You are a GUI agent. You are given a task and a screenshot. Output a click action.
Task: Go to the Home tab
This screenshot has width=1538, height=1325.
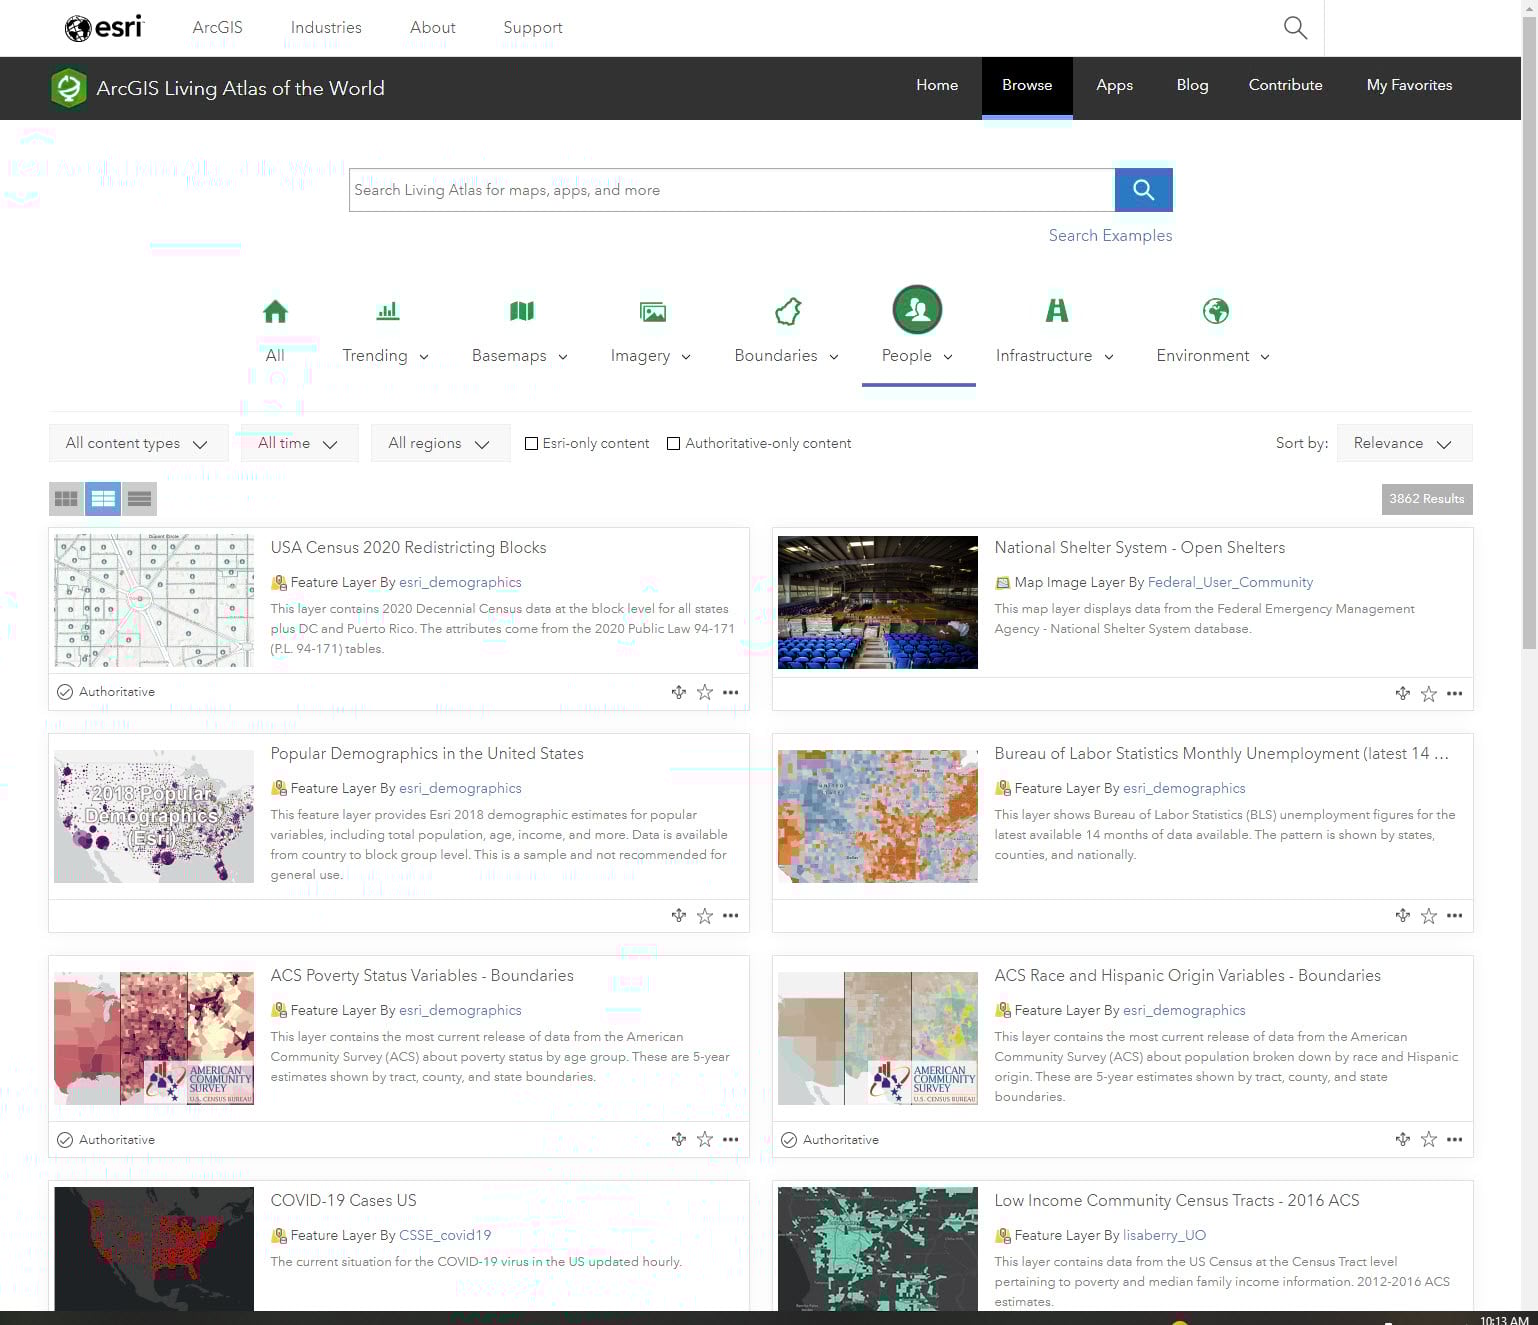click(x=937, y=86)
